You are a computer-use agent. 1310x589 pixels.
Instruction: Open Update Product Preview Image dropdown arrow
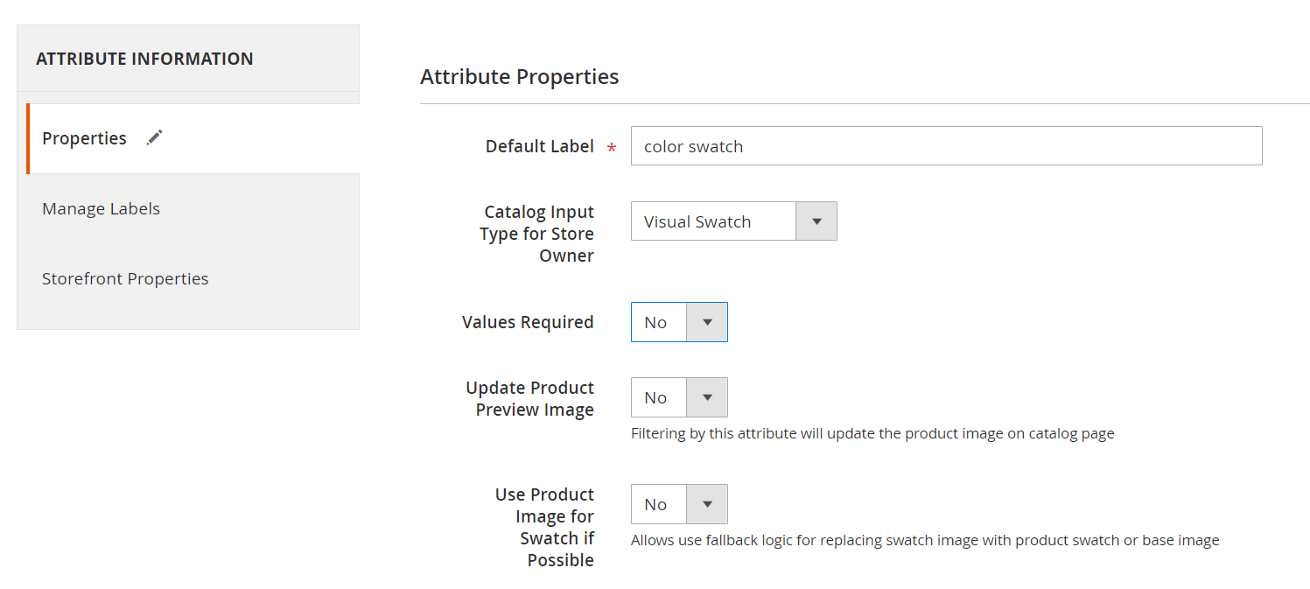pyautogui.click(x=707, y=397)
